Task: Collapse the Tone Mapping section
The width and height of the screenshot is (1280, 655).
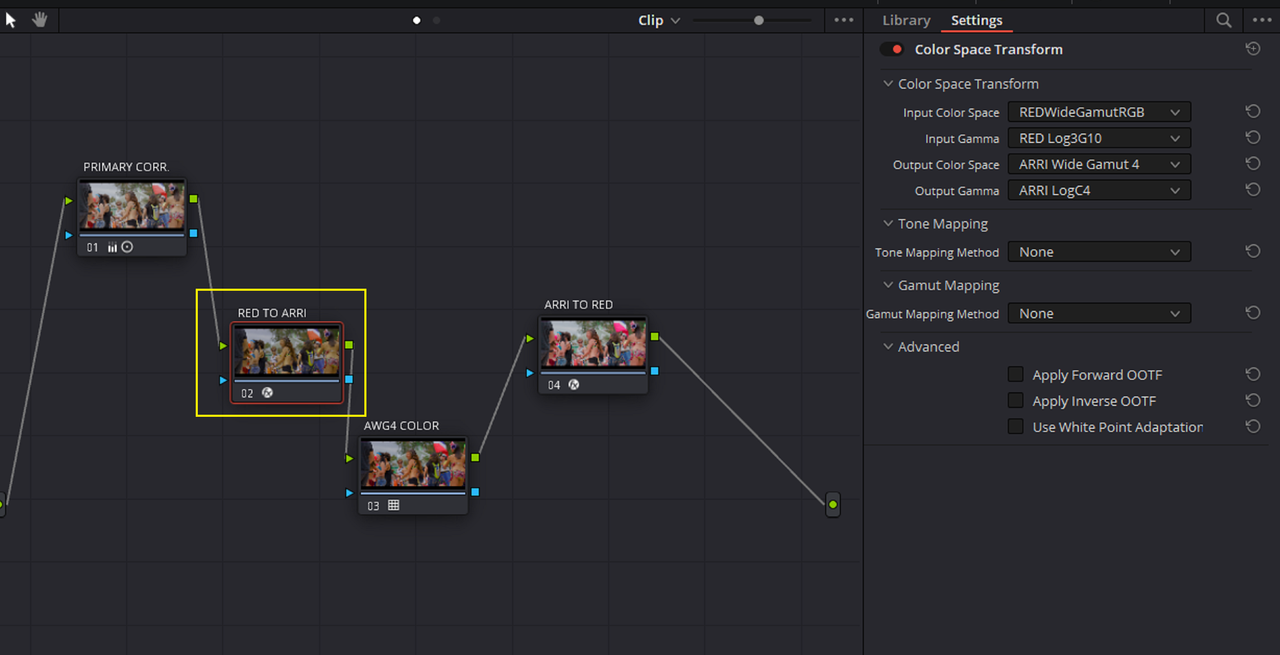Action: coord(888,224)
